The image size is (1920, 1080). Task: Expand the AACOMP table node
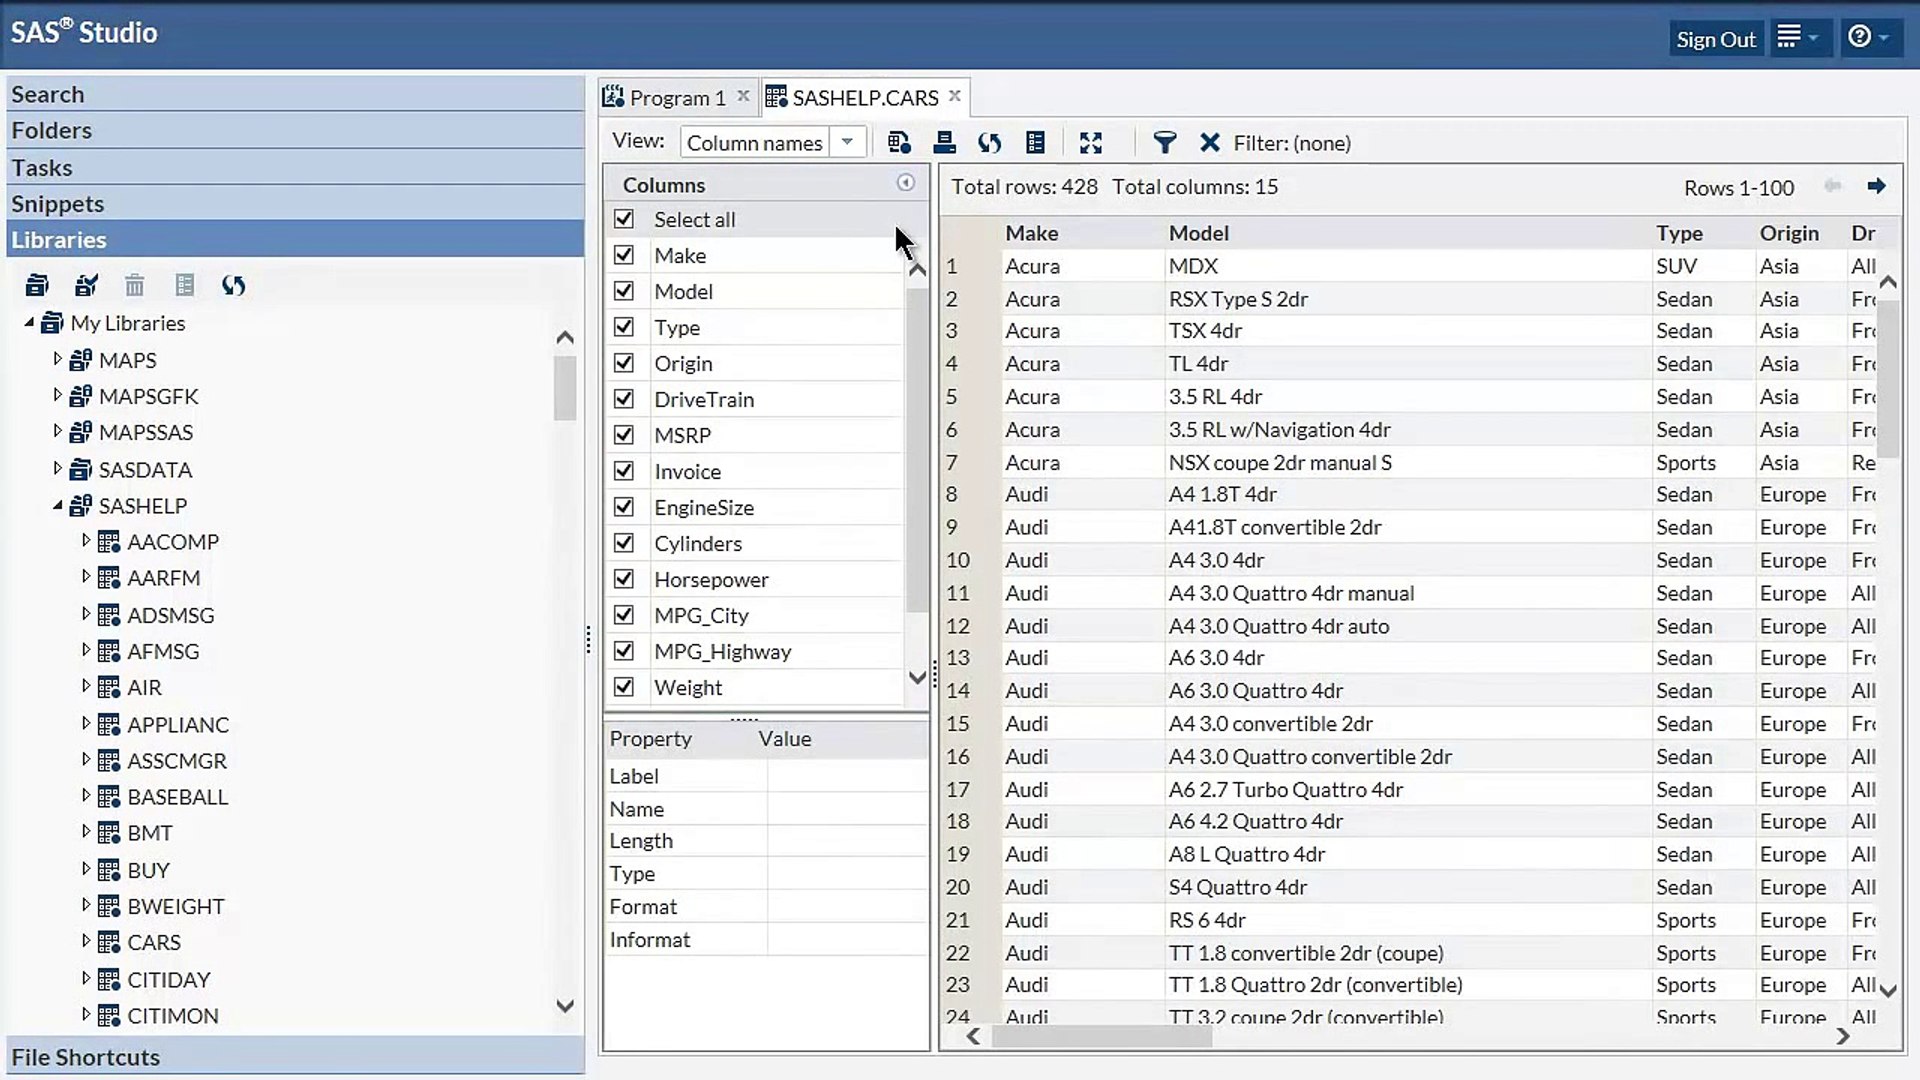click(85, 541)
